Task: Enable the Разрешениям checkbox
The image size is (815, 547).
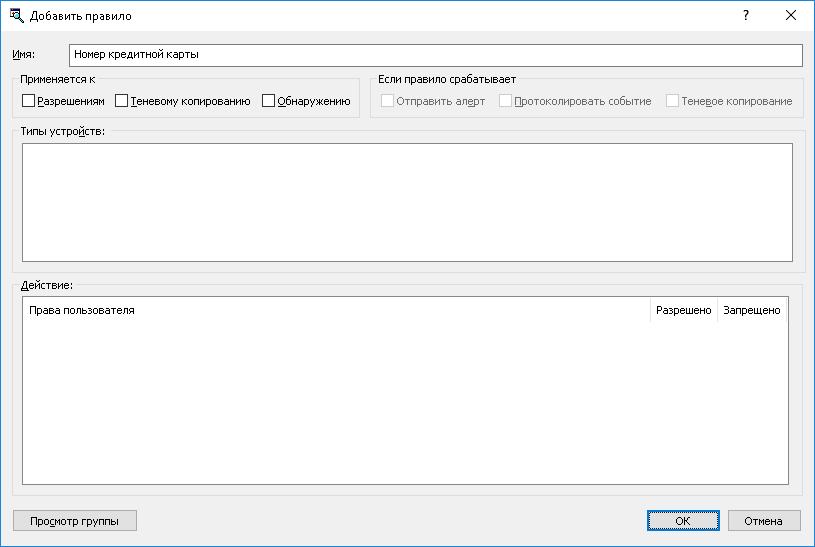Action: point(29,101)
